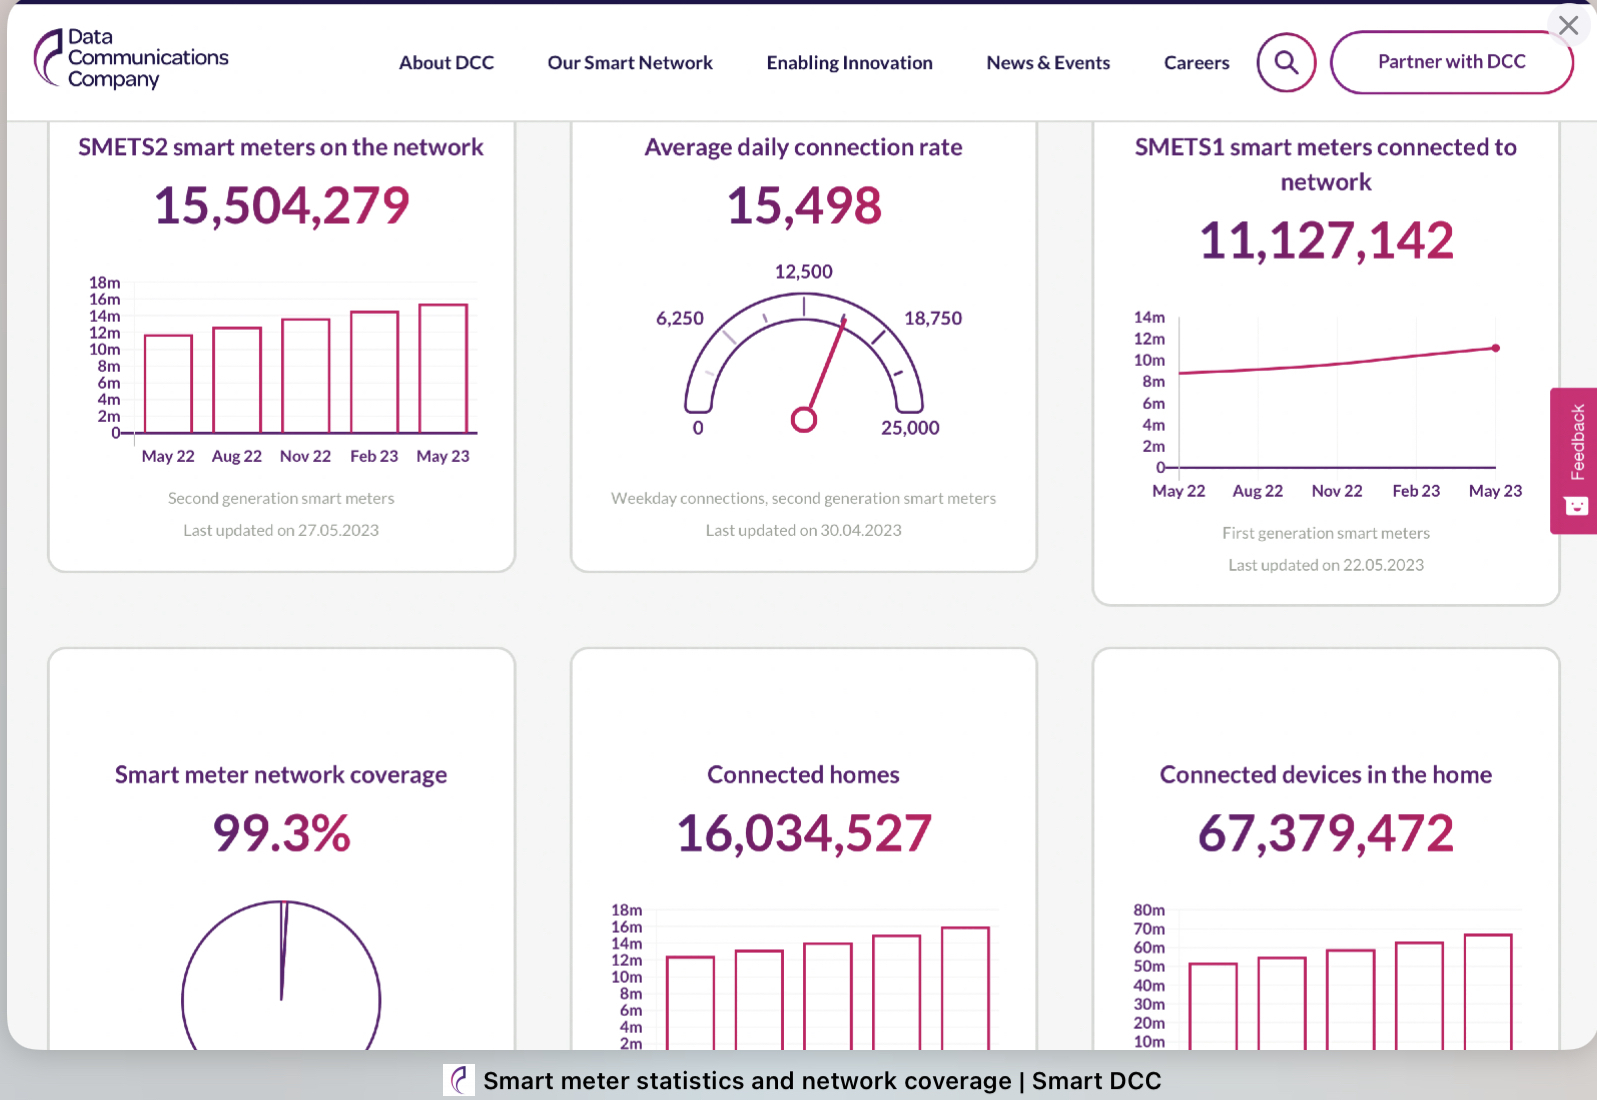This screenshot has width=1597, height=1100.
Task: Click the gauge needle pivot circle
Action: [x=804, y=420]
